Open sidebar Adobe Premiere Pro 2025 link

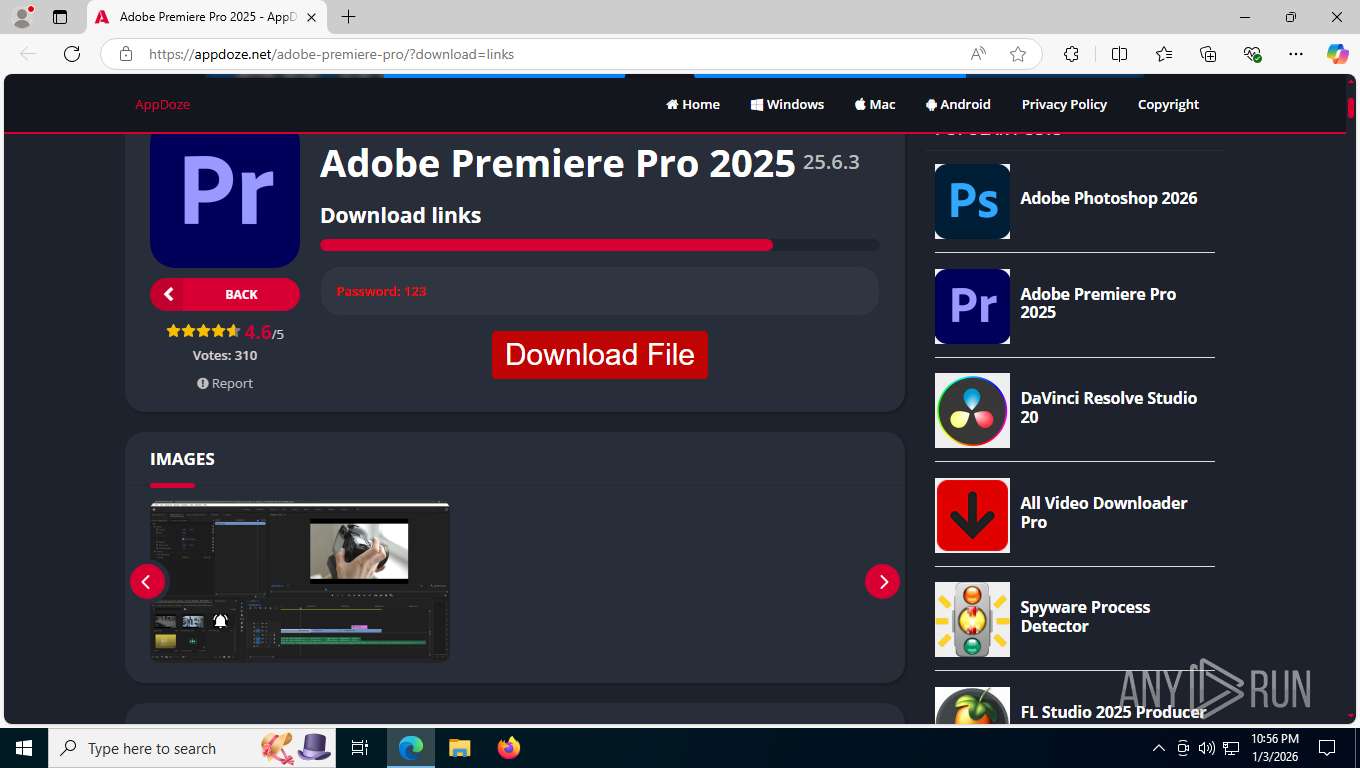click(1098, 303)
